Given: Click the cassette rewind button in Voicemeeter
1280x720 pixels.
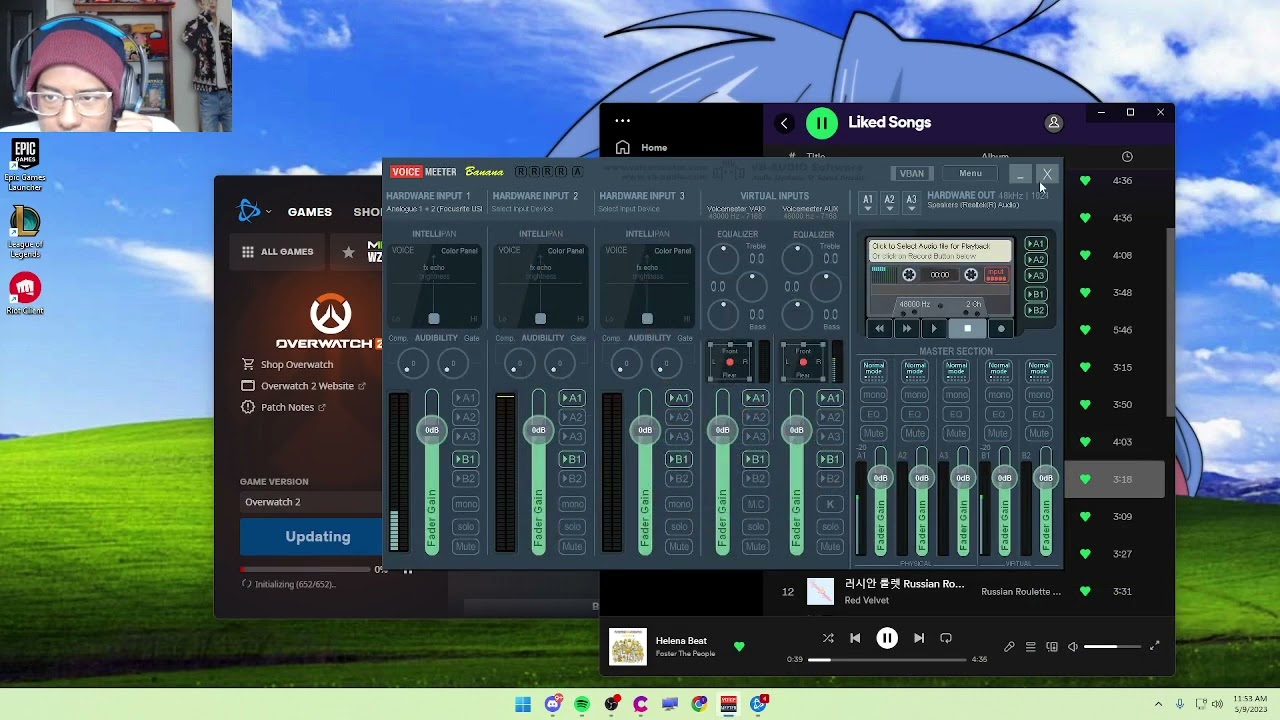Looking at the screenshot, I should coord(879,329).
